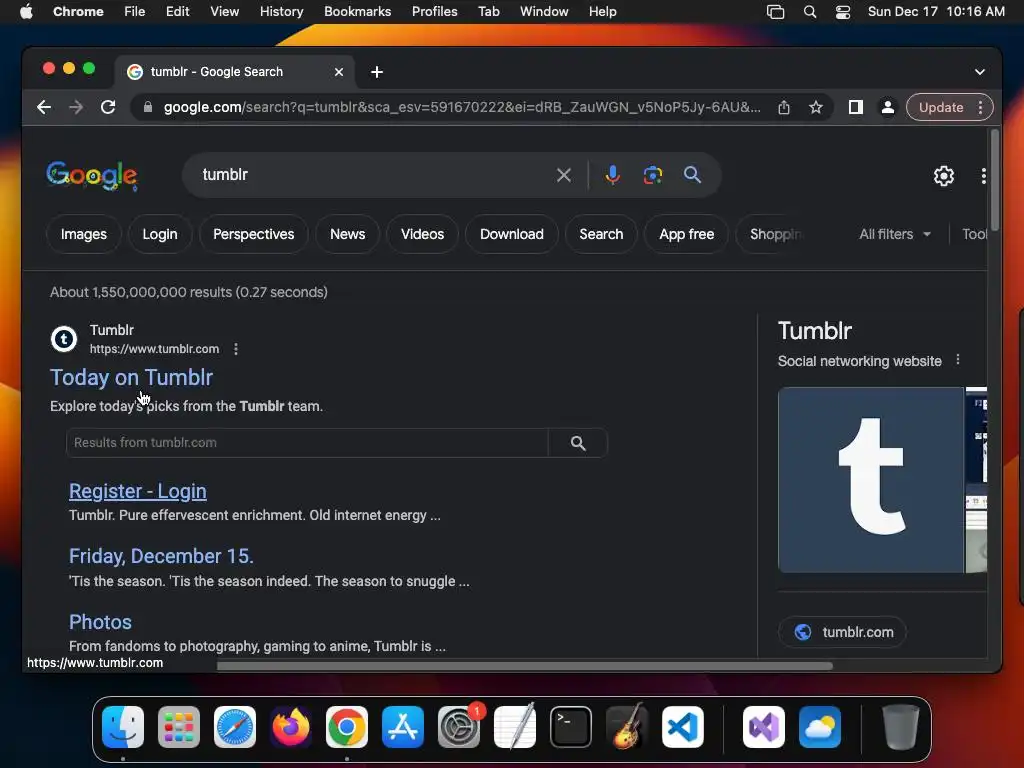Clear the search box with X icon
Screen dimensions: 1024x768
(x=564, y=175)
